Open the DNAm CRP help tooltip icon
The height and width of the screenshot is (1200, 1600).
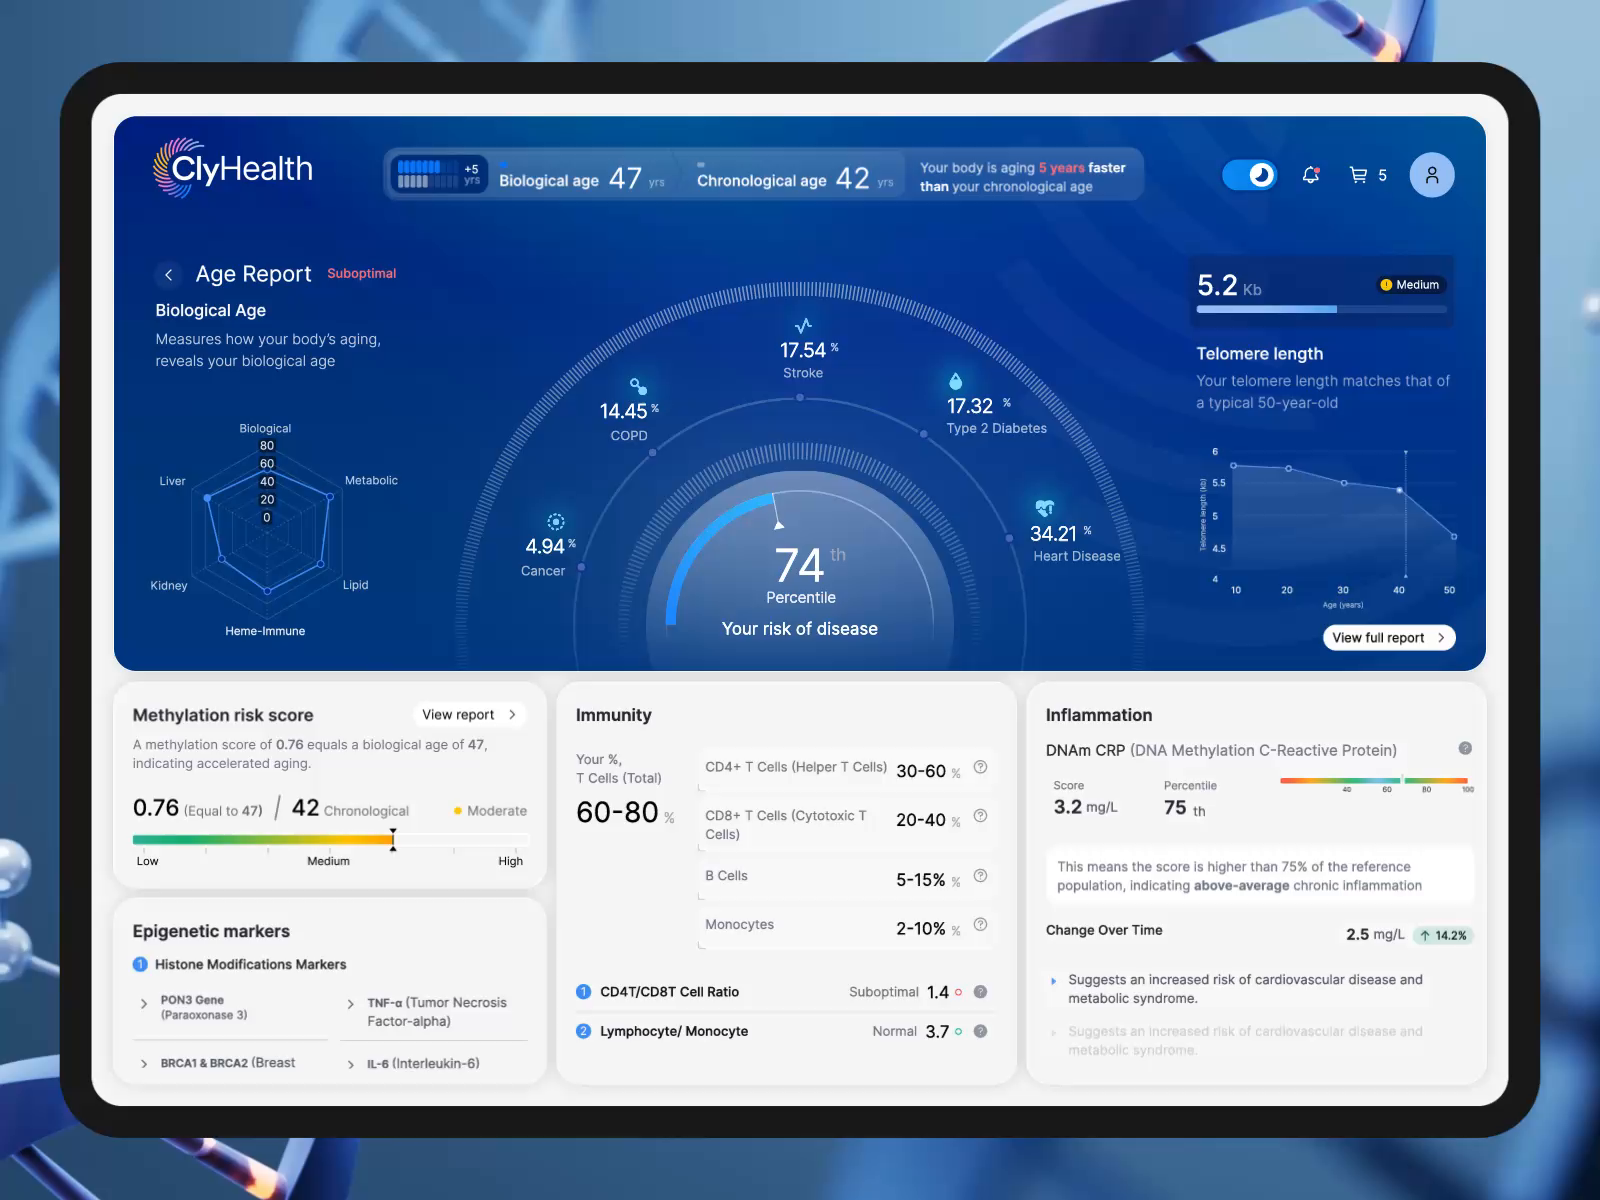[1466, 748]
